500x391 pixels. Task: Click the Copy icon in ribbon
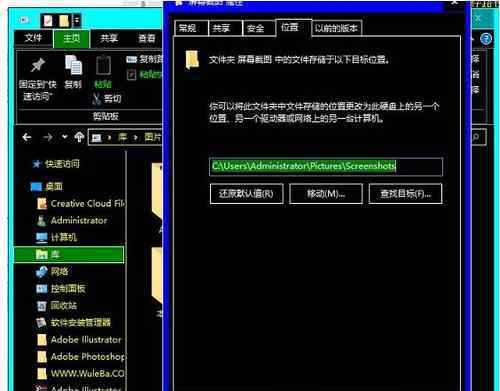(x=73, y=65)
